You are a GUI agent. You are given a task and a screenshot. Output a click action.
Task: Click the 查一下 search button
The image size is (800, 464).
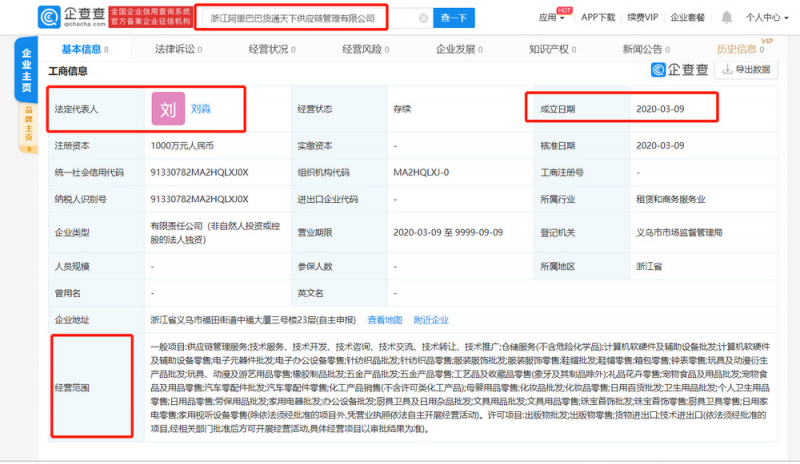(454, 18)
